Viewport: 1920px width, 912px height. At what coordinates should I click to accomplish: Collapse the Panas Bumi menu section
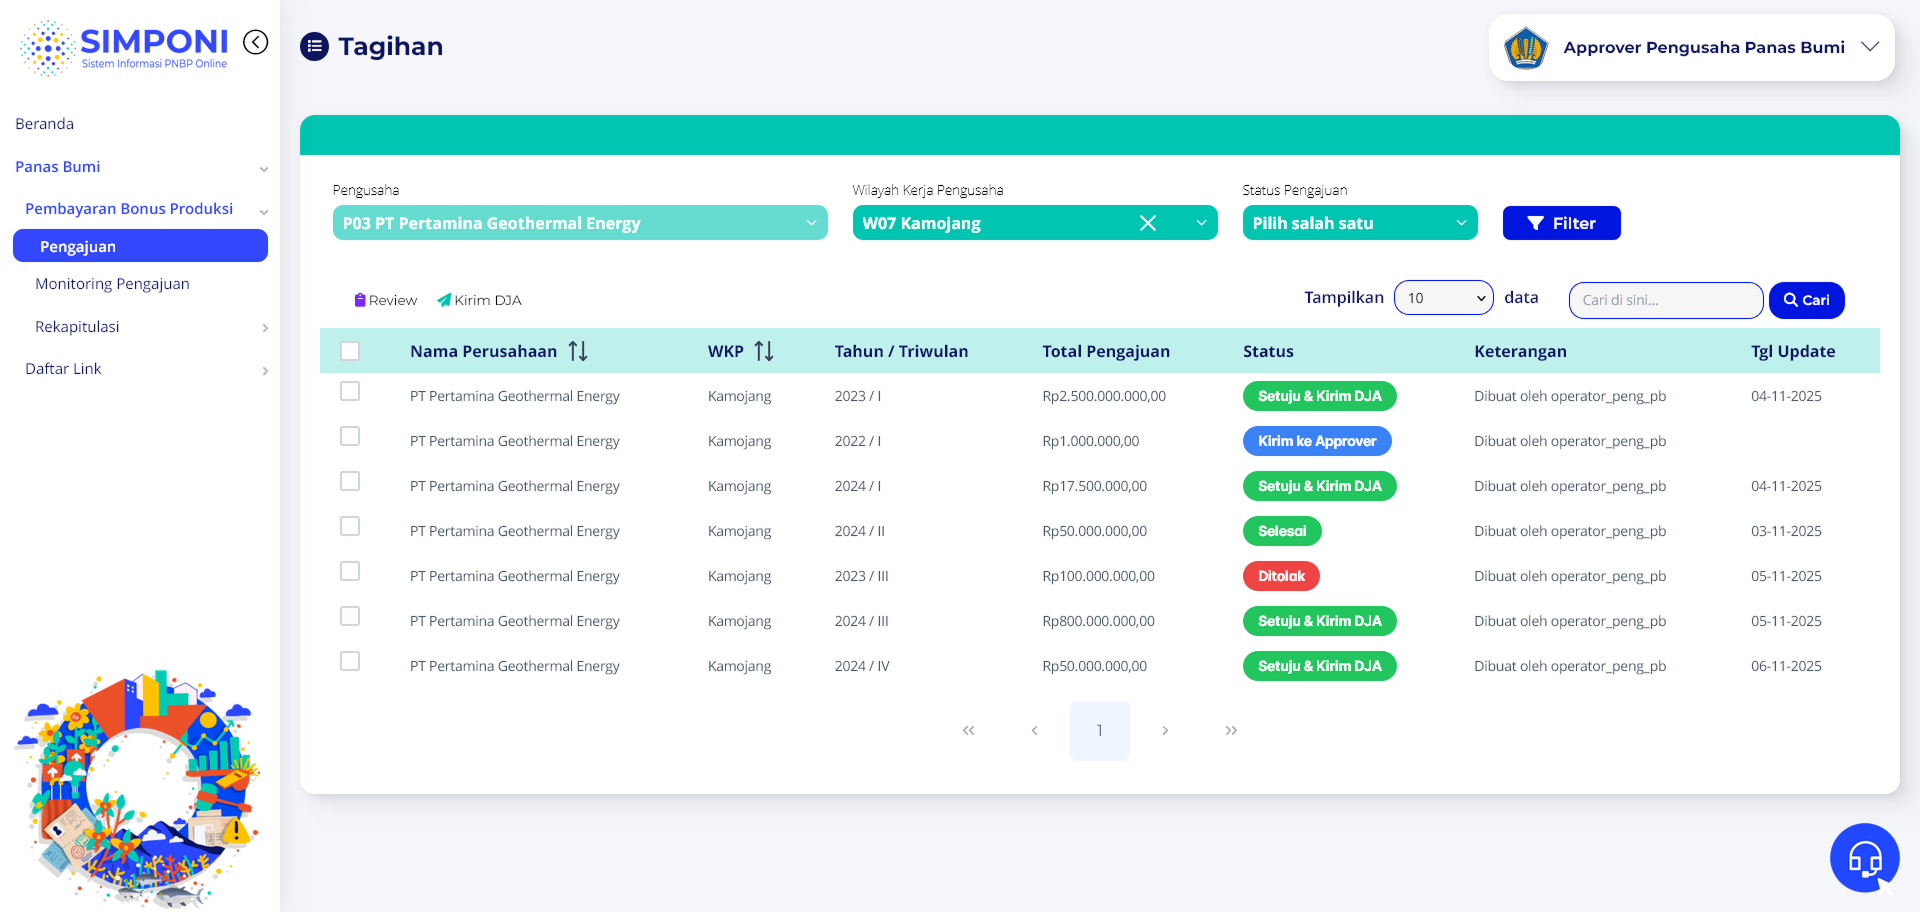(x=264, y=169)
